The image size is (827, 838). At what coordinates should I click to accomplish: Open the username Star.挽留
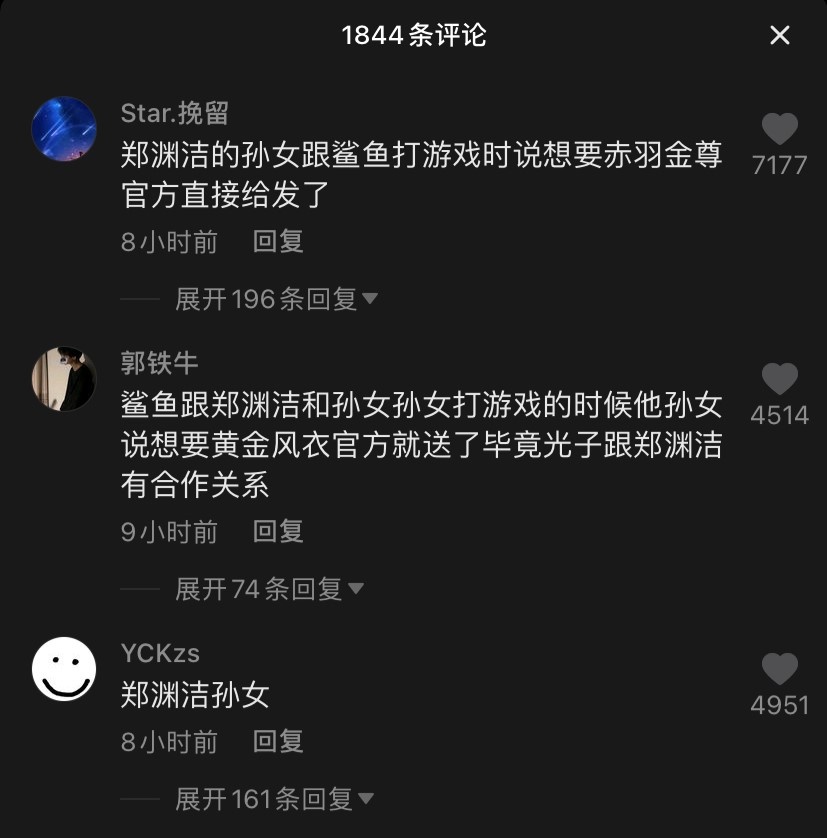coord(175,113)
